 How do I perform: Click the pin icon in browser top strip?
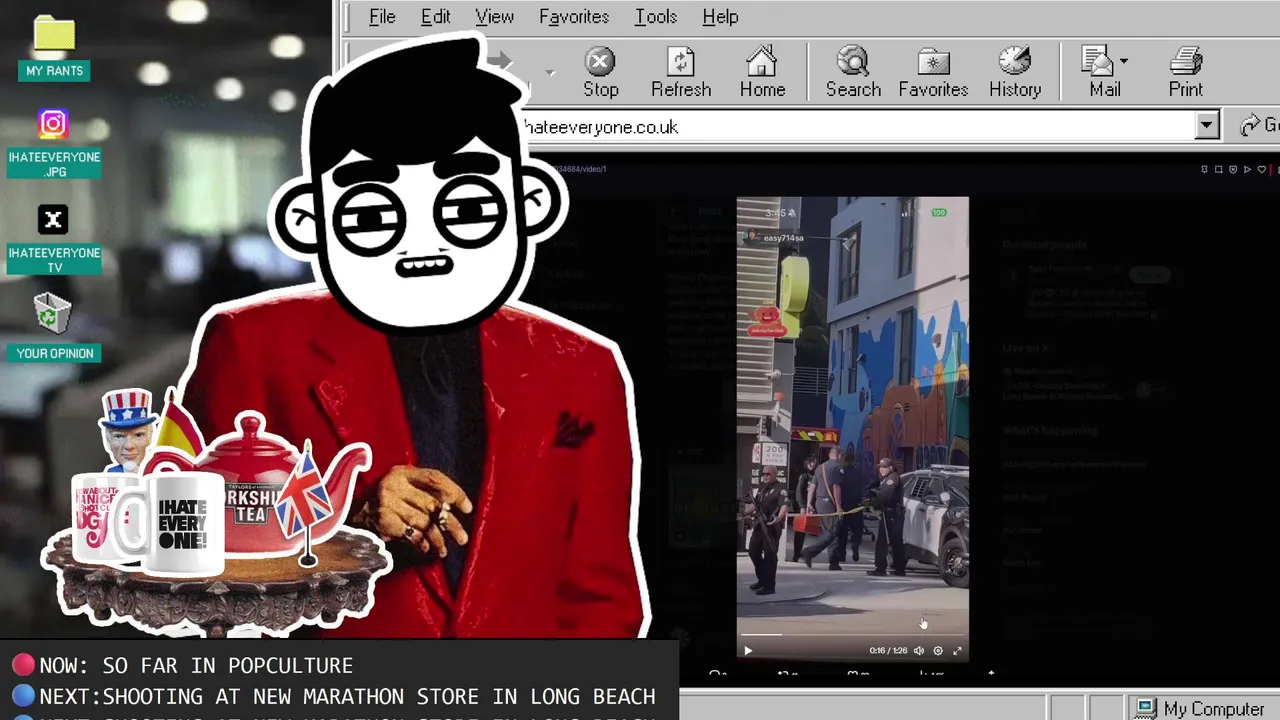point(1204,169)
